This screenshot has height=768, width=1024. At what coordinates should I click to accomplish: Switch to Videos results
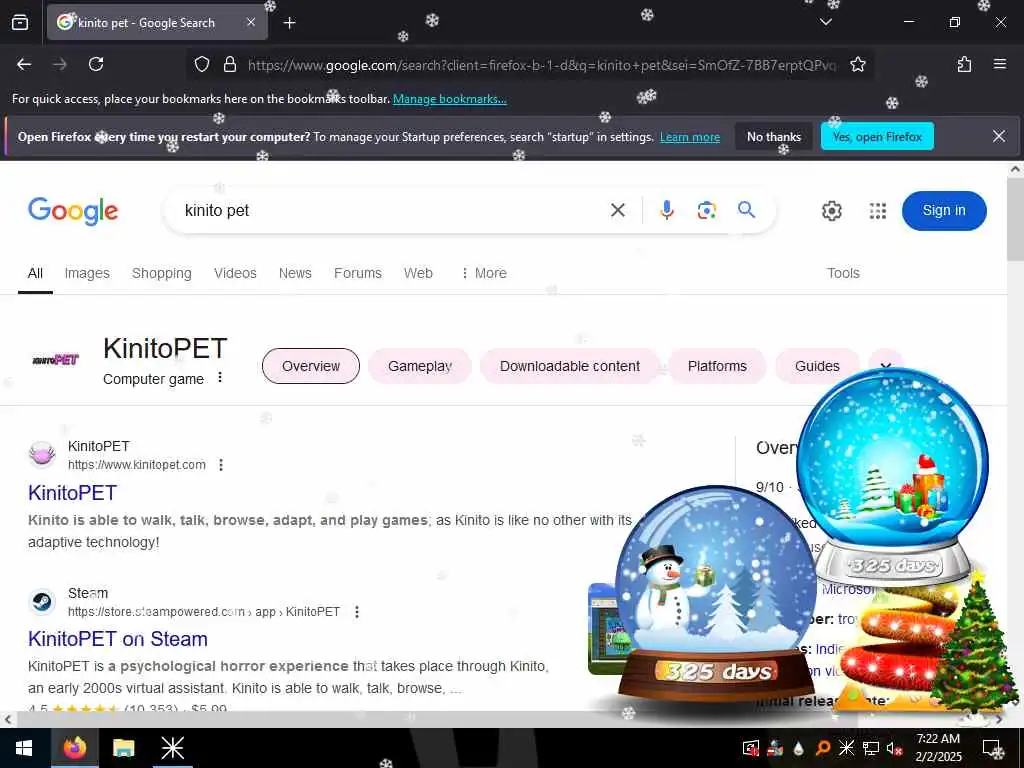coord(235,273)
